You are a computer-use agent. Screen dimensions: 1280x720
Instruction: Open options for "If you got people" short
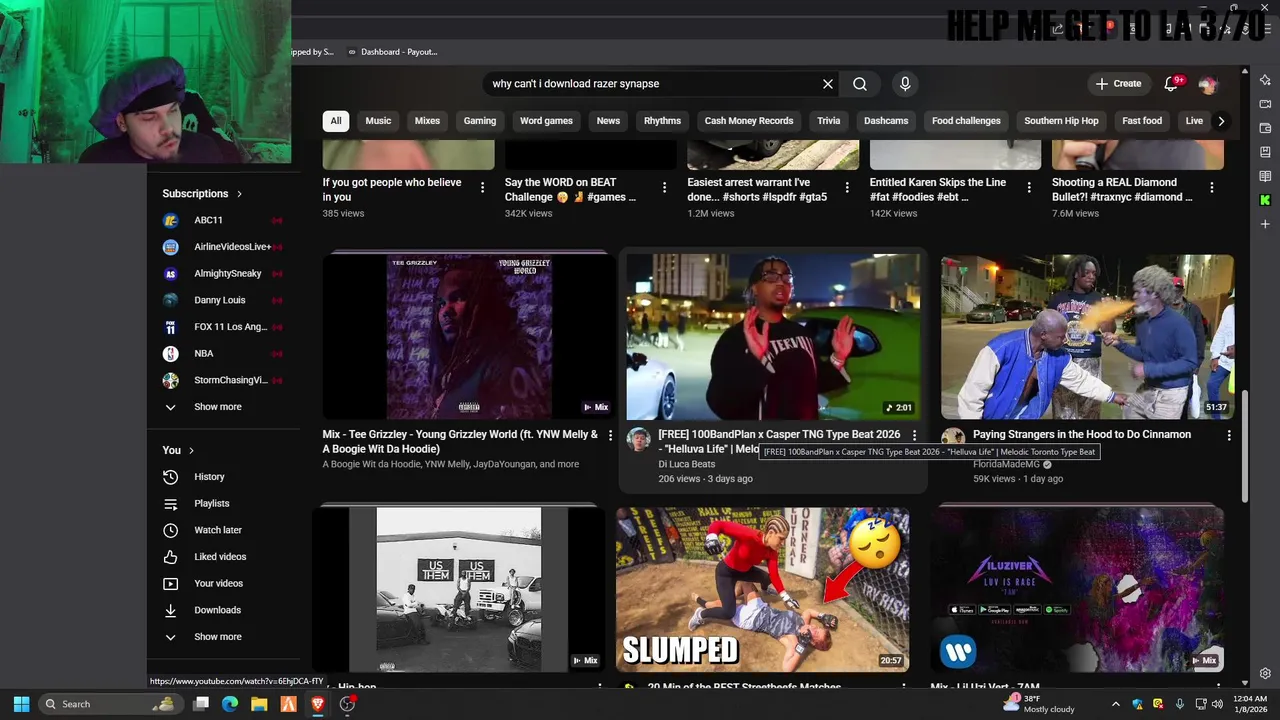point(483,188)
